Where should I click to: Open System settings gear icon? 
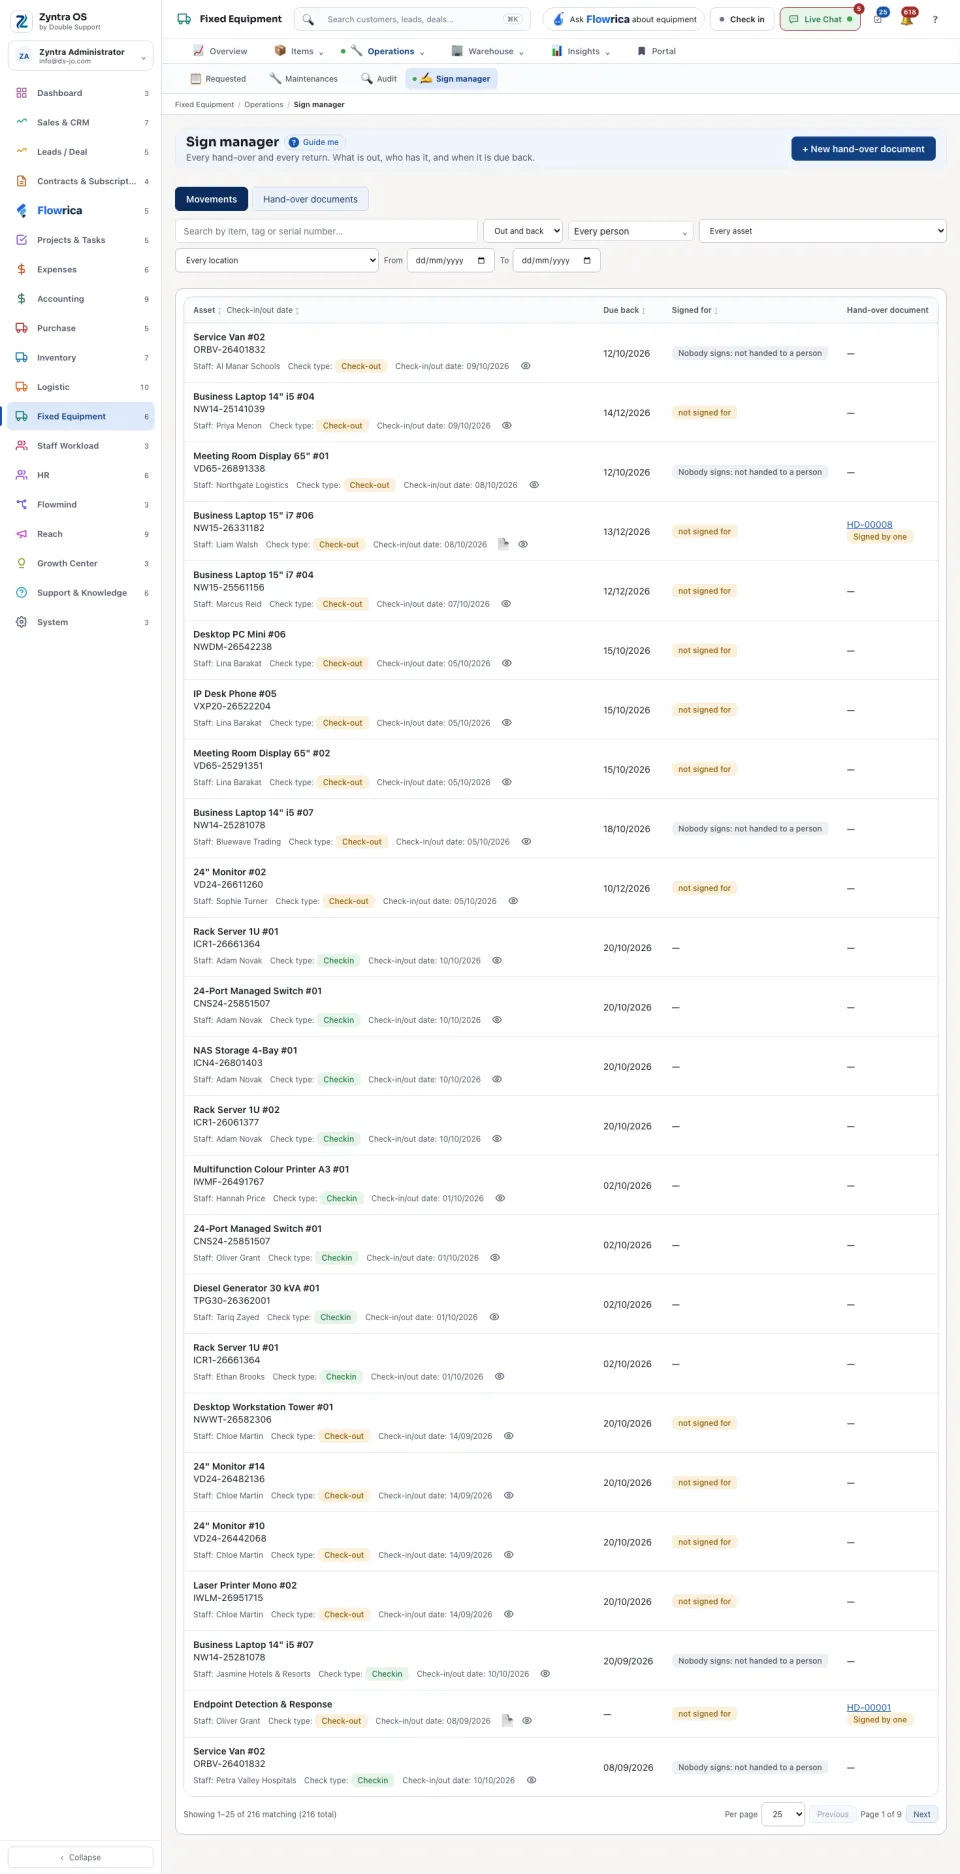click(22, 622)
